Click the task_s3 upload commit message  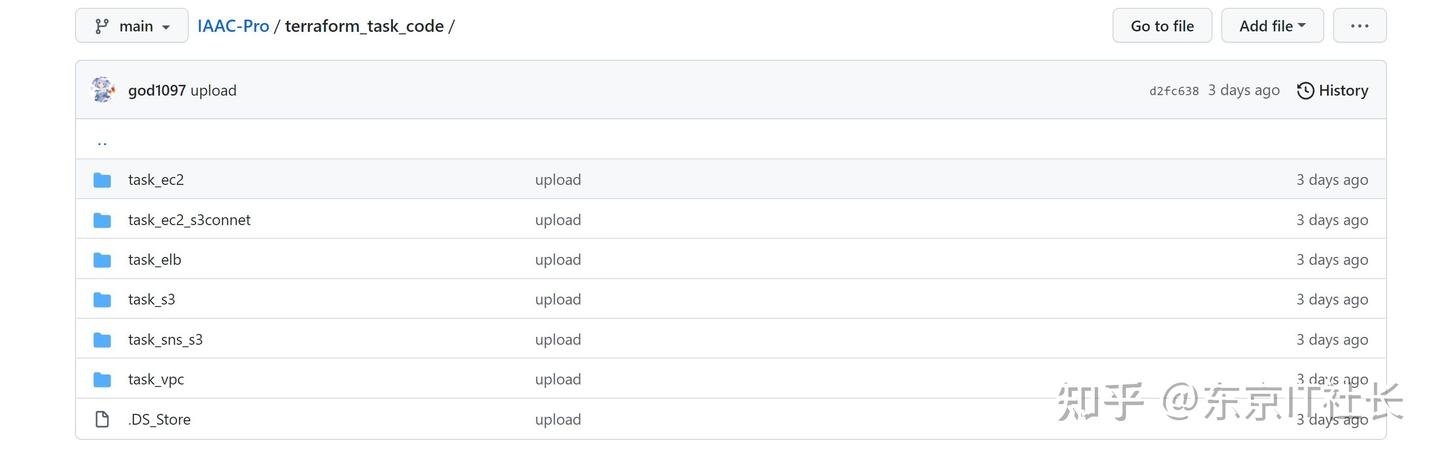pyautogui.click(x=558, y=300)
